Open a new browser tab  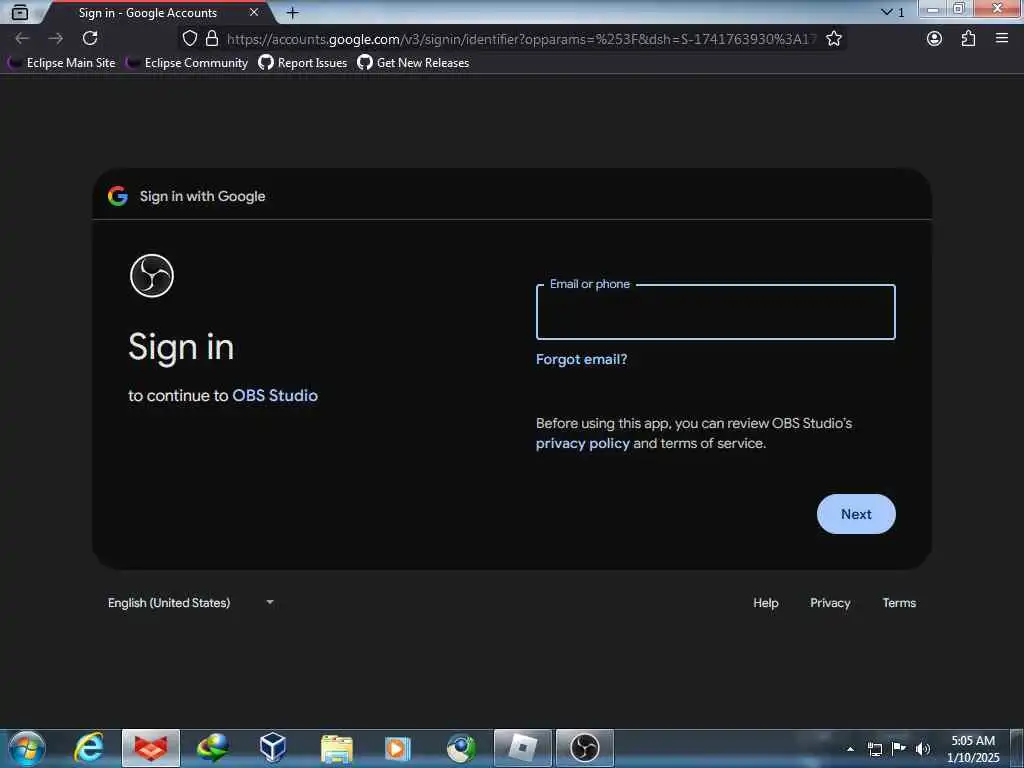[x=293, y=12]
